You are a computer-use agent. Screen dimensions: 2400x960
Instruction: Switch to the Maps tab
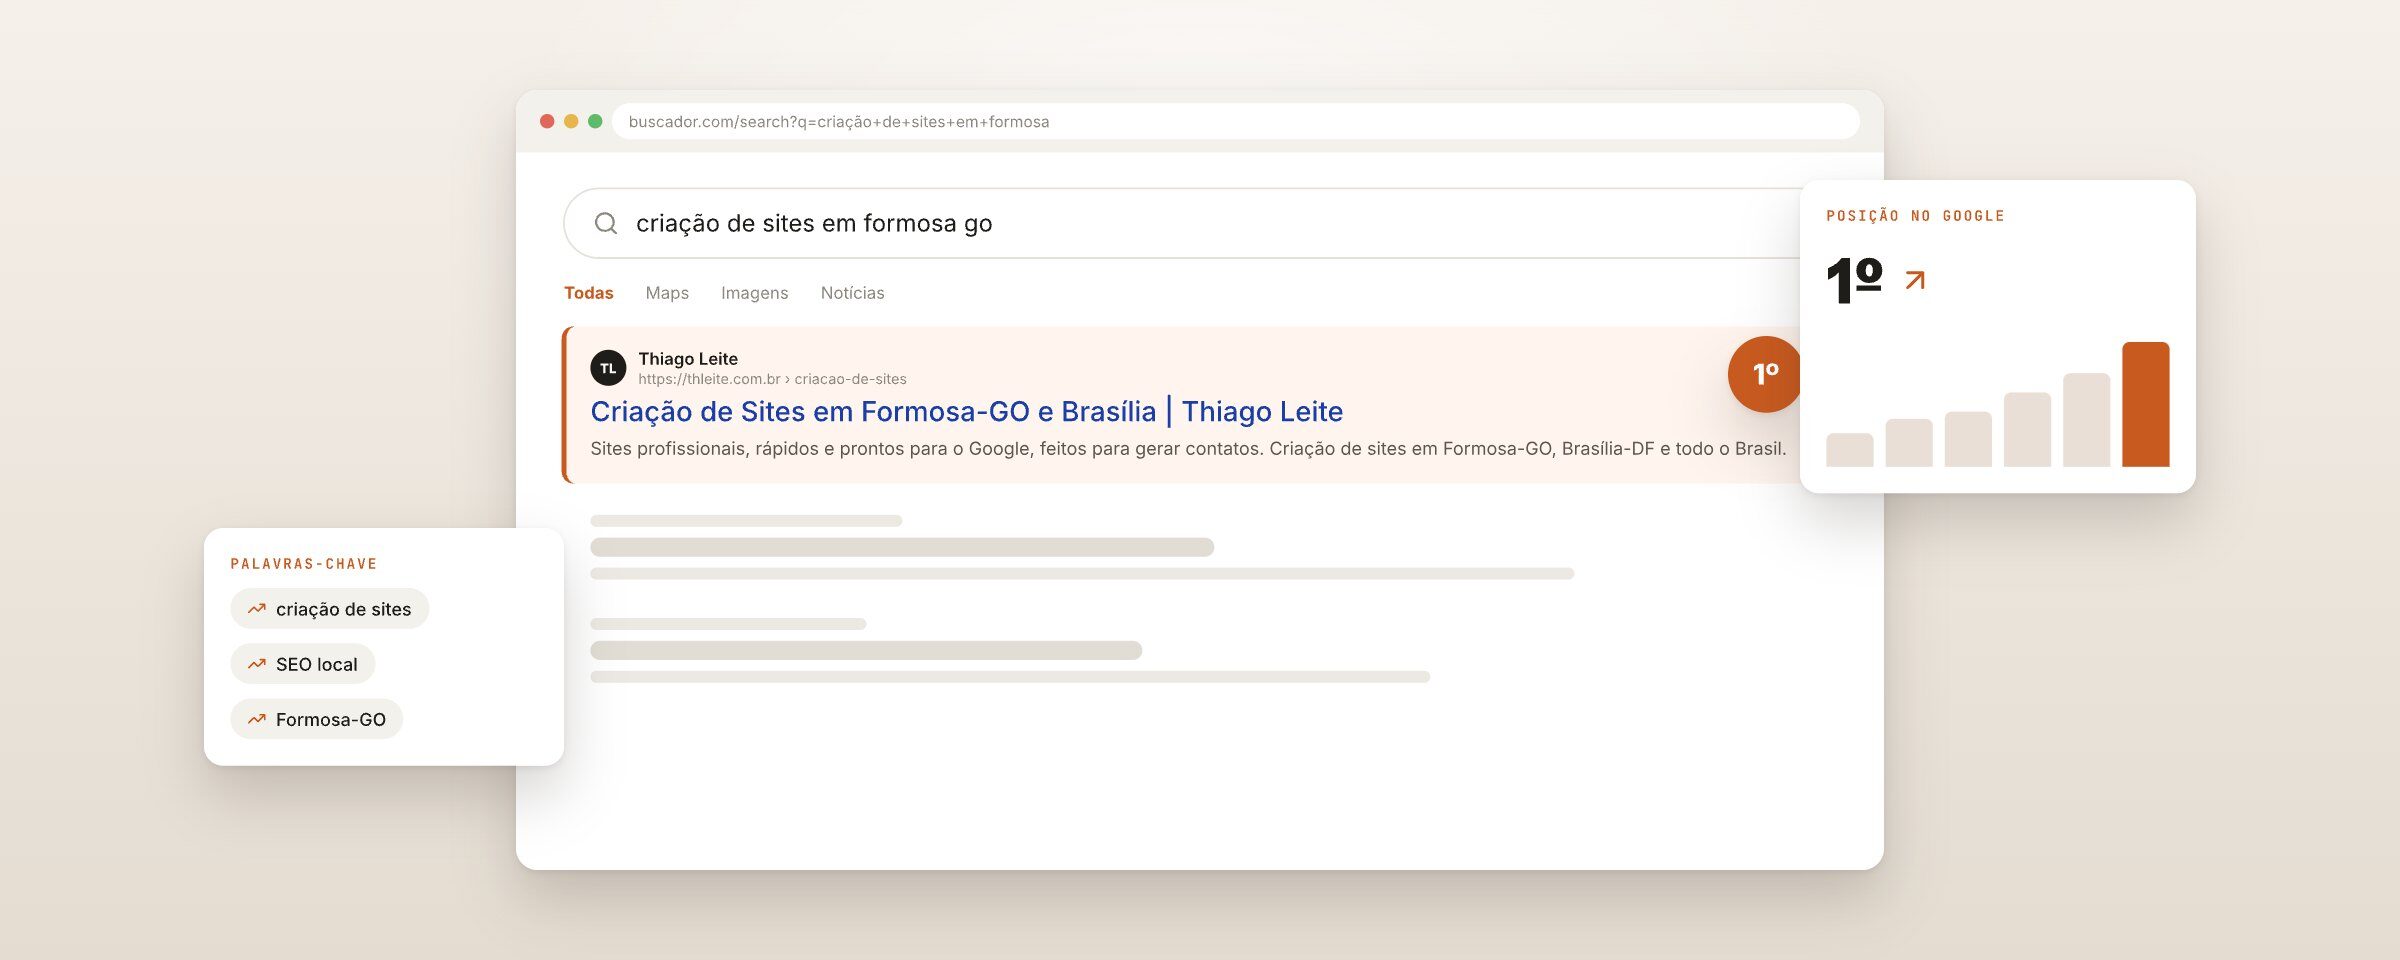667,293
